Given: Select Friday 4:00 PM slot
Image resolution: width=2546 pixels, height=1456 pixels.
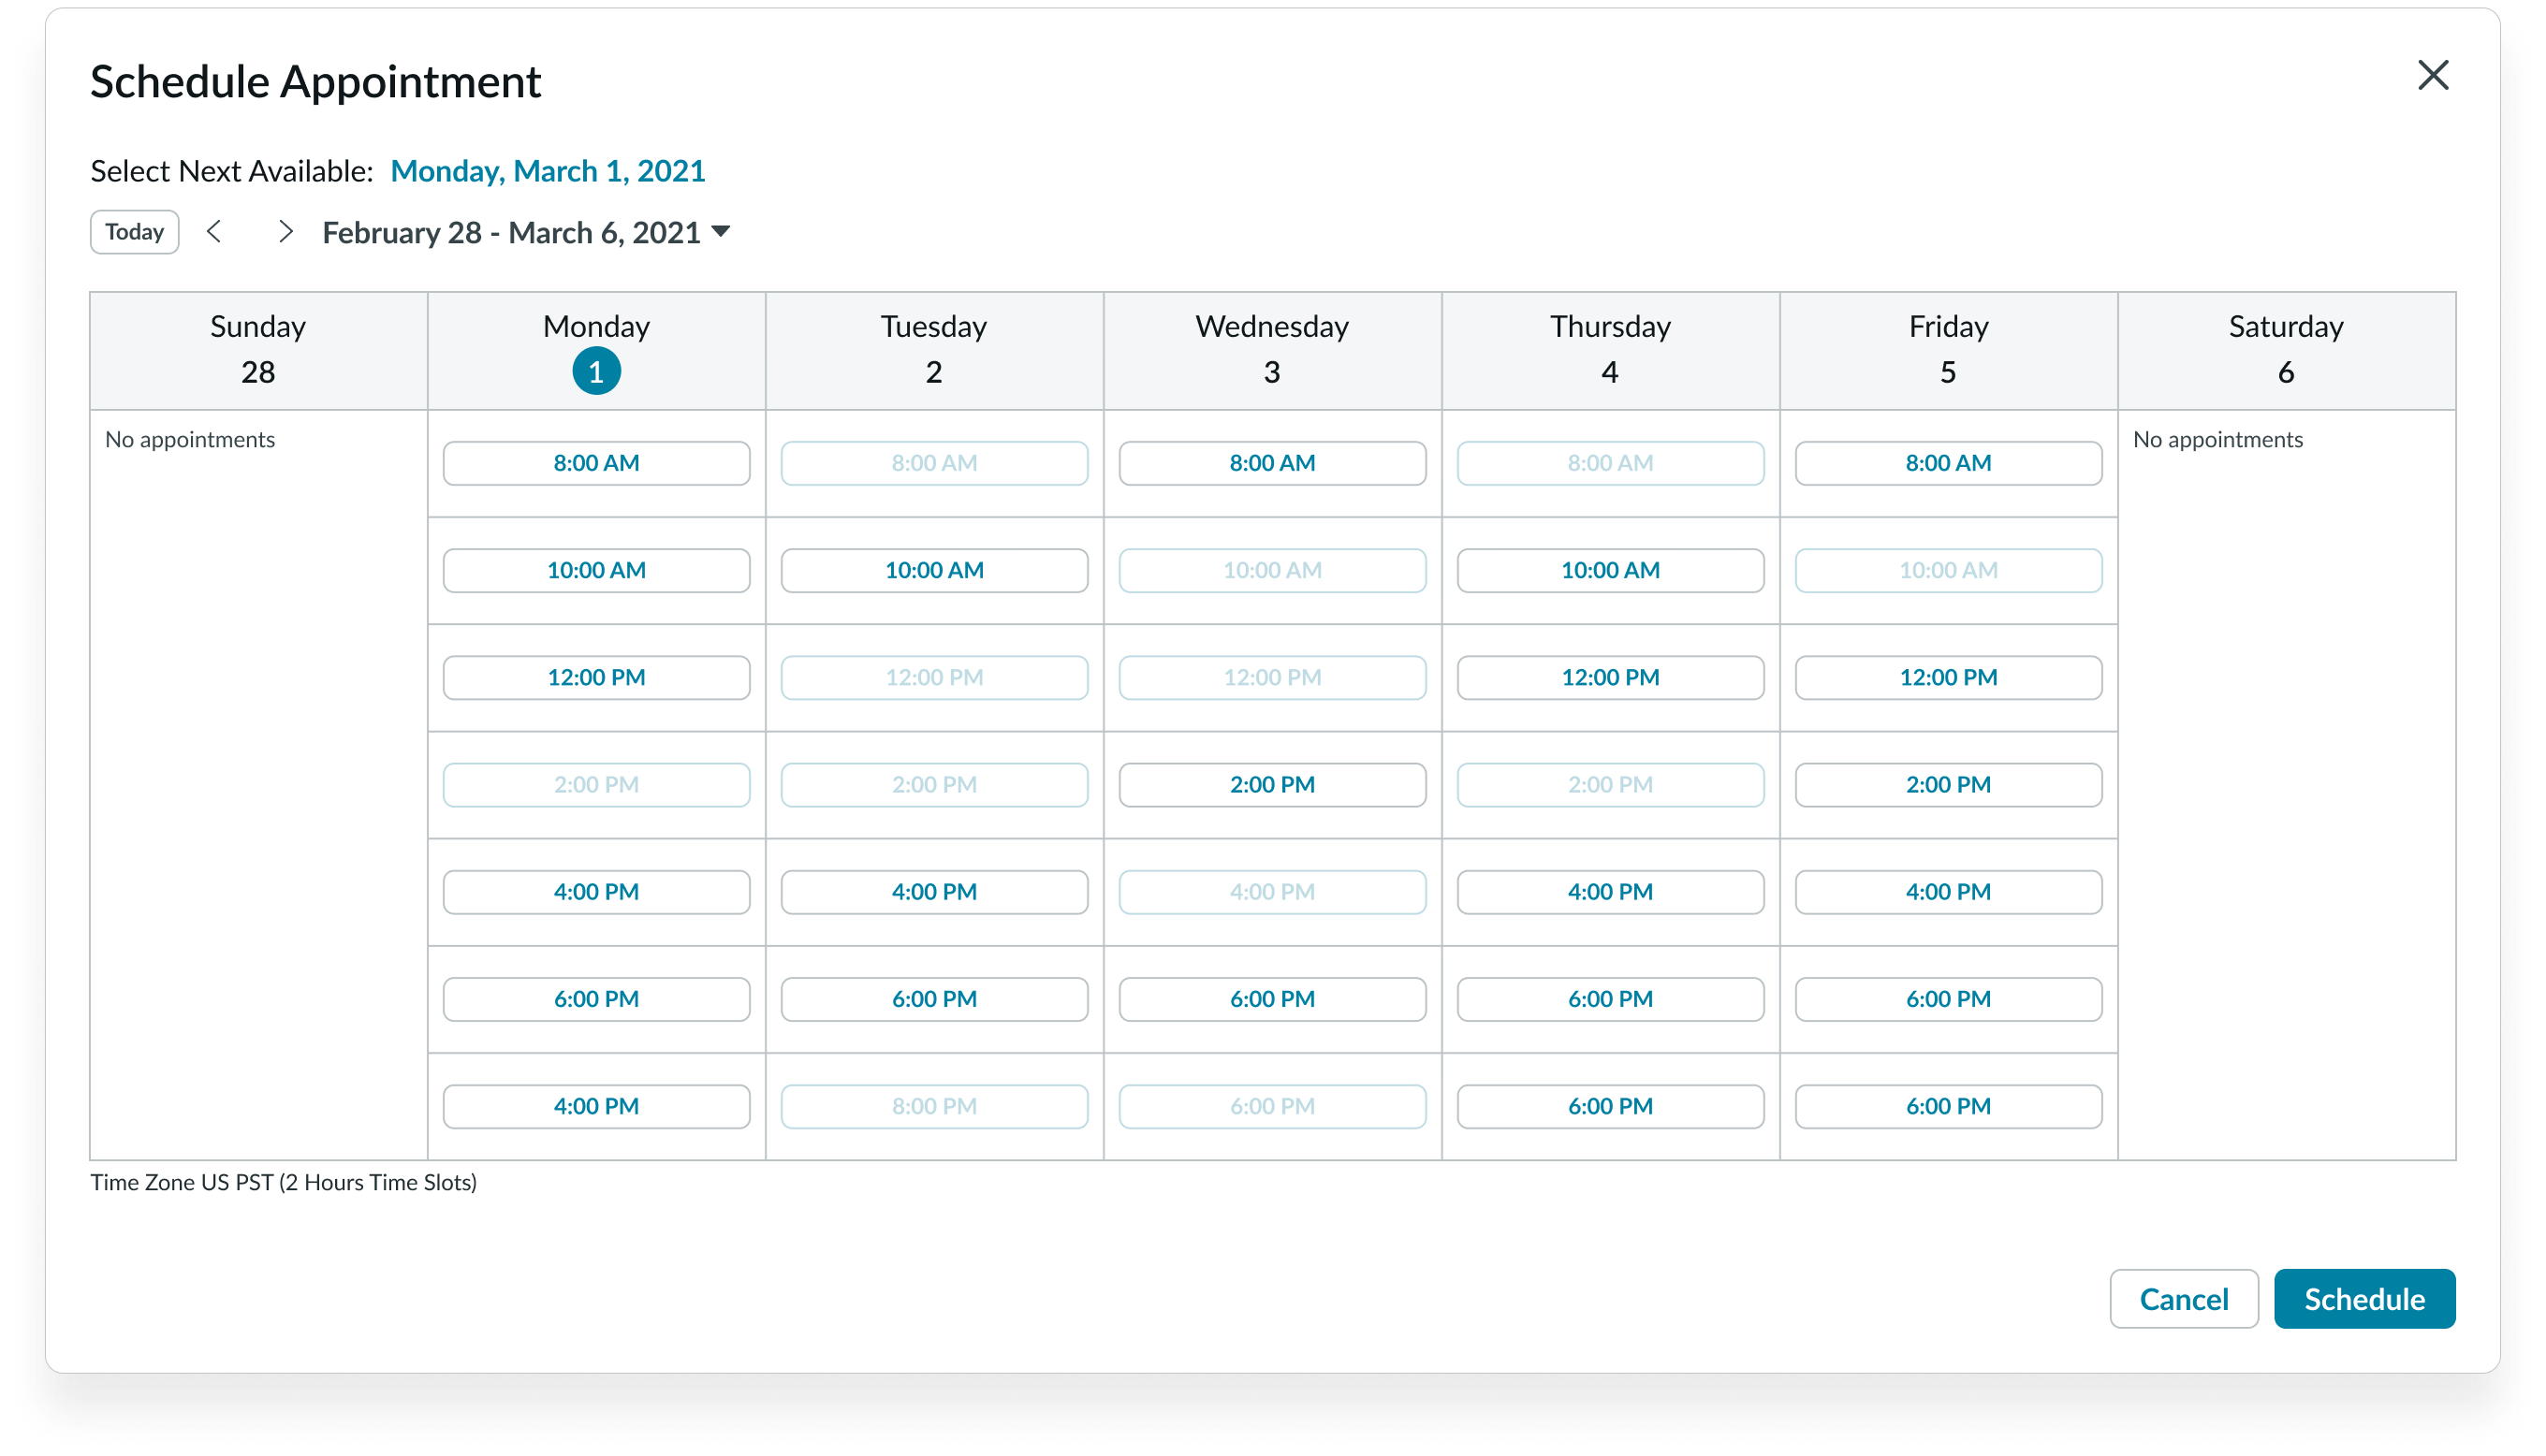Looking at the screenshot, I should 1948,892.
